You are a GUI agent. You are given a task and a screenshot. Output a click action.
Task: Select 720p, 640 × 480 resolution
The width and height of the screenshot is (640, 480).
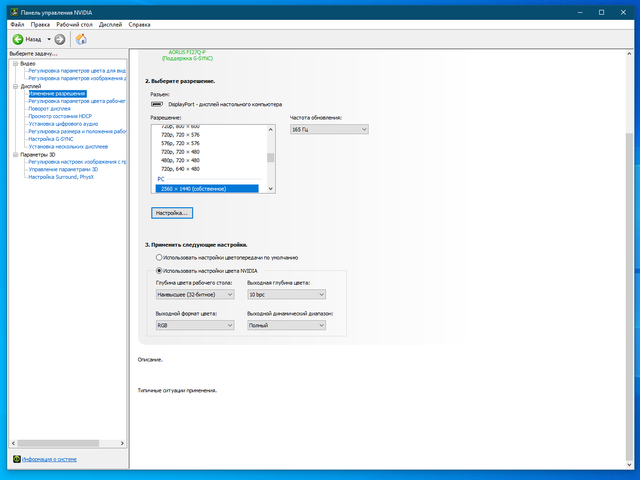click(180, 169)
